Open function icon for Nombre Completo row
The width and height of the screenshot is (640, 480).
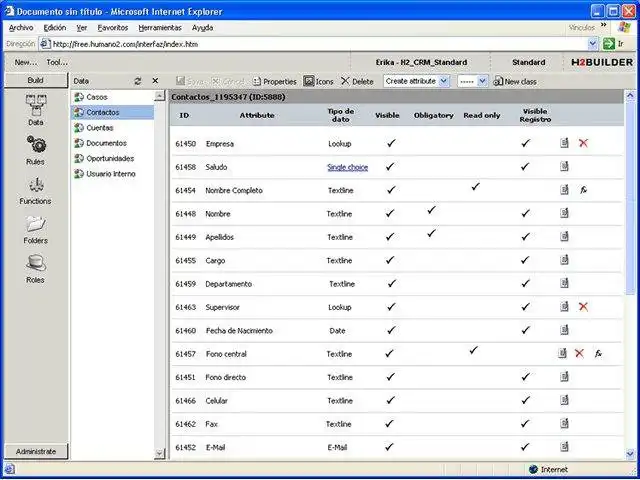583,189
